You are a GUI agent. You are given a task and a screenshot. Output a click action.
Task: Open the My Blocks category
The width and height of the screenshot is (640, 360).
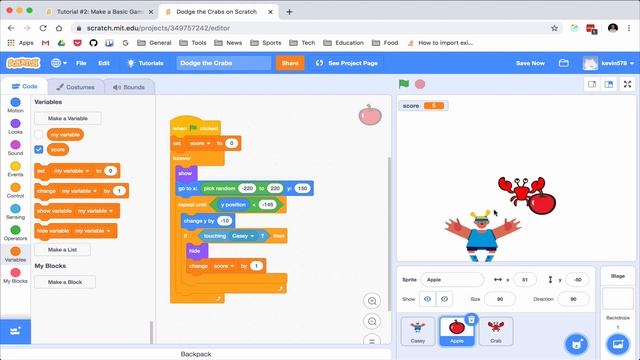[x=16, y=276]
